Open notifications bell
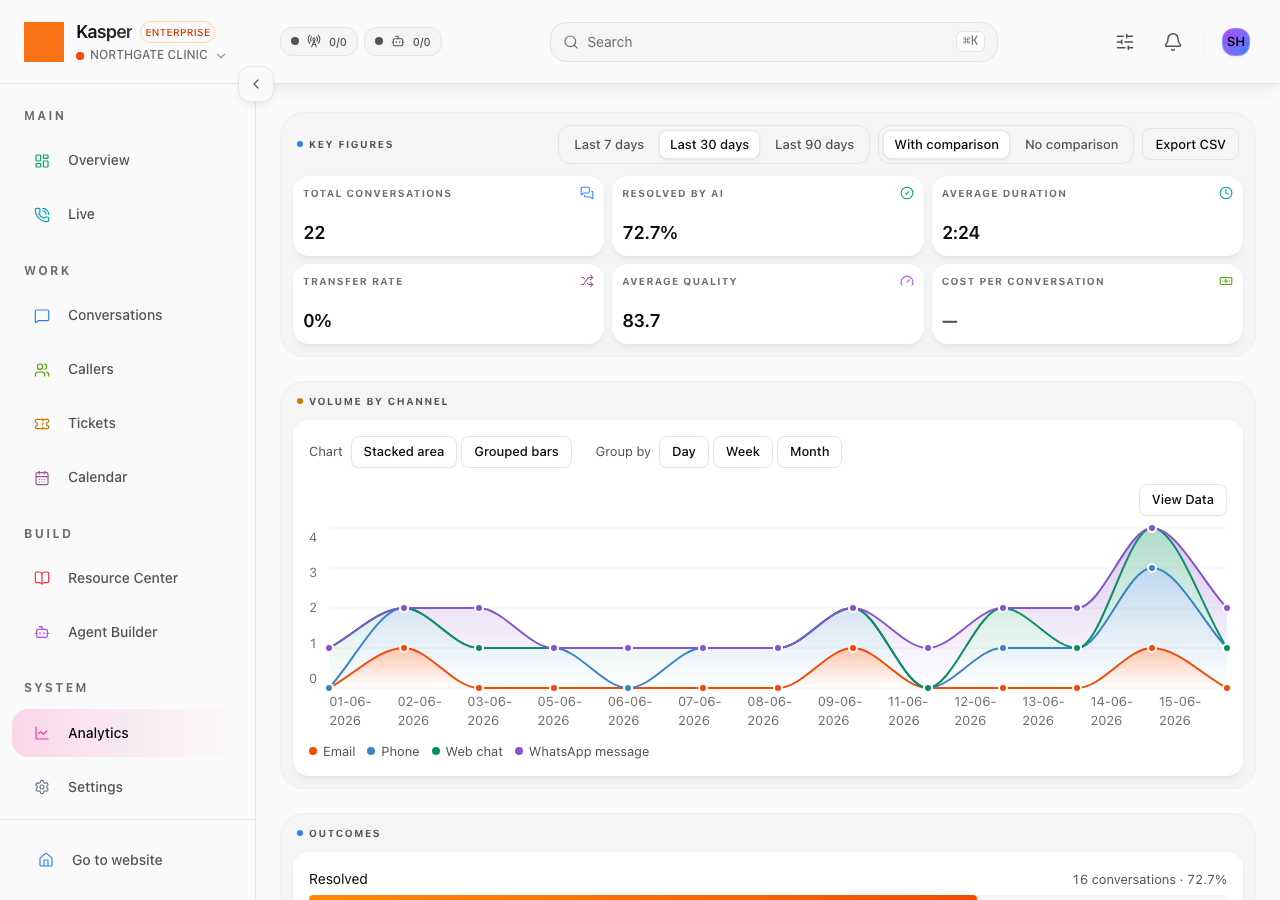Image resolution: width=1280 pixels, height=900 pixels. click(x=1173, y=42)
